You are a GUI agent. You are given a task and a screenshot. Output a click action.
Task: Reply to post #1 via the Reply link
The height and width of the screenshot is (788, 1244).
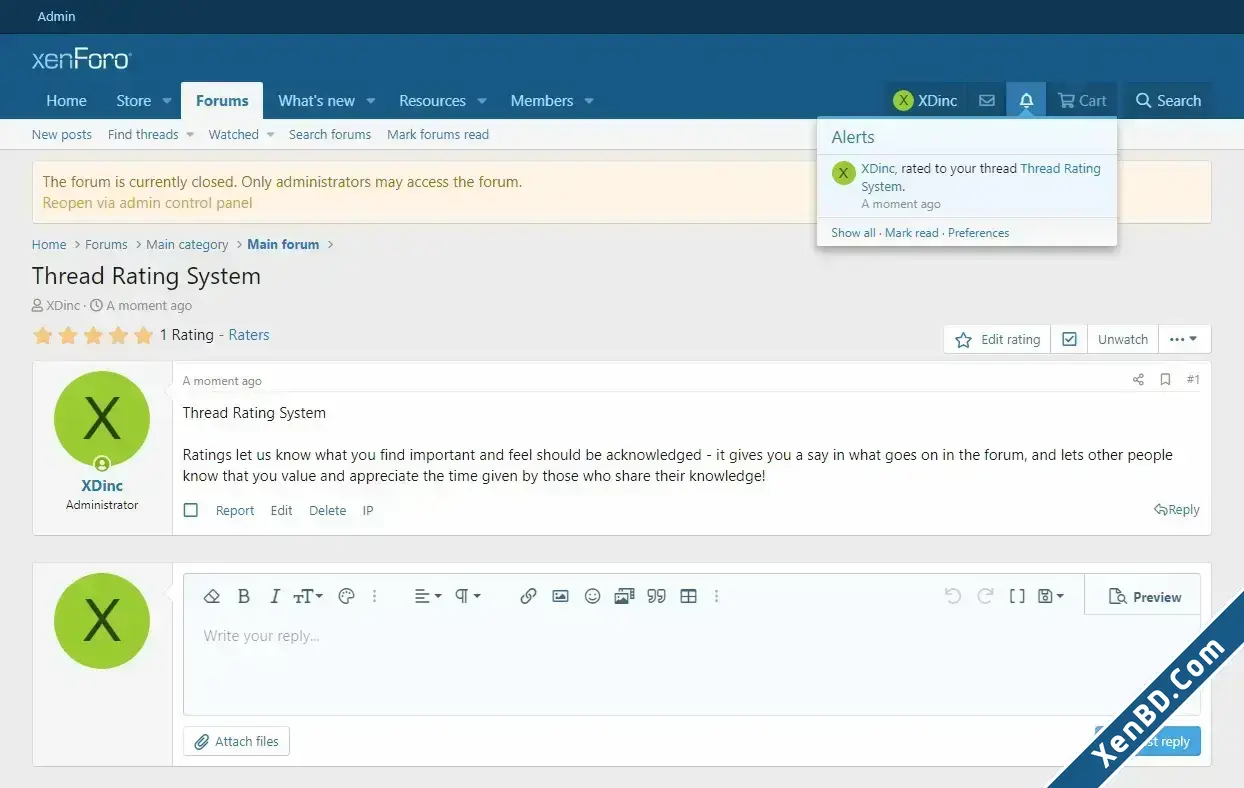[1177, 510]
